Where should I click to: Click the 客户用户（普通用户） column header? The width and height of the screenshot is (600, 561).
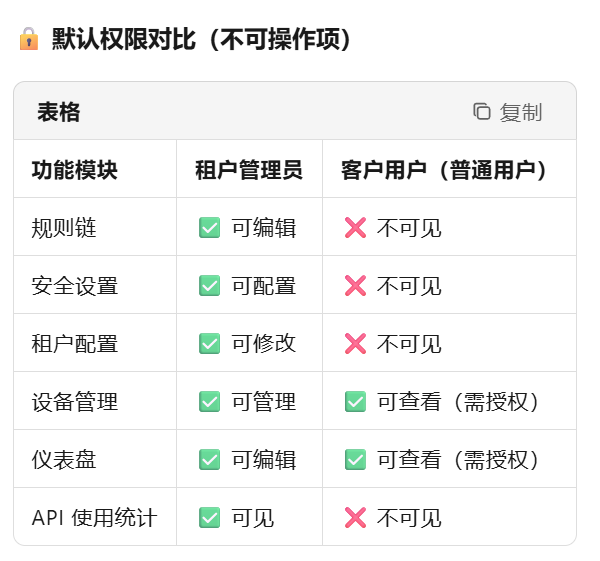443,170
